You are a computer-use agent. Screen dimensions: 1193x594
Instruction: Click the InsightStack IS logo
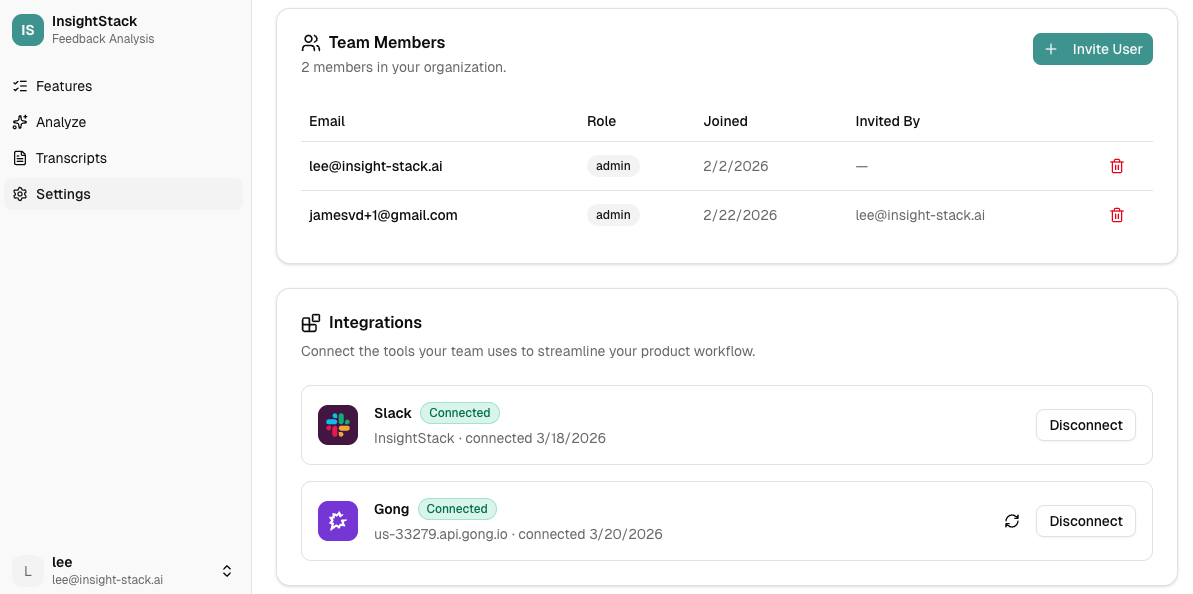coord(28,30)
